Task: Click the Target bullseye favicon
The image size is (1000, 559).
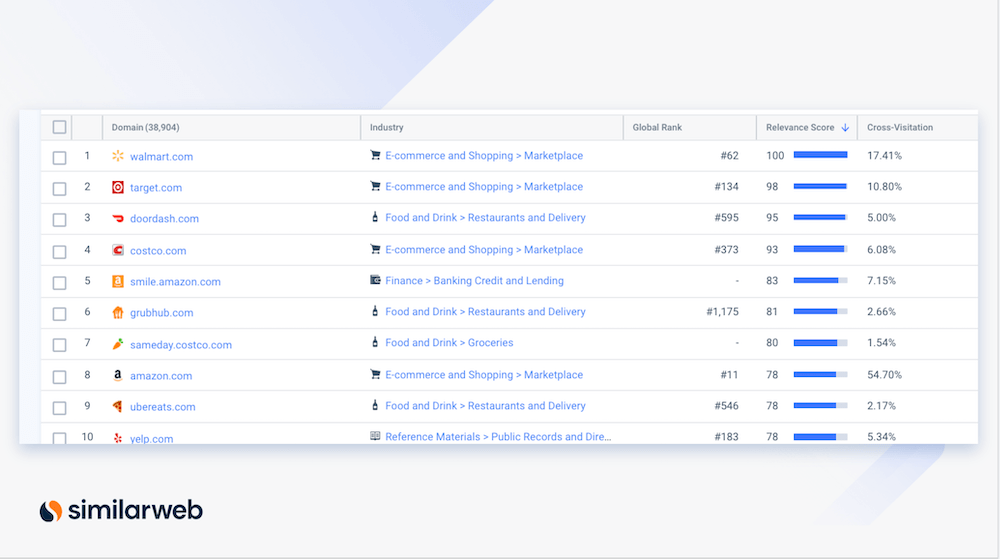Action: (118, 187)
